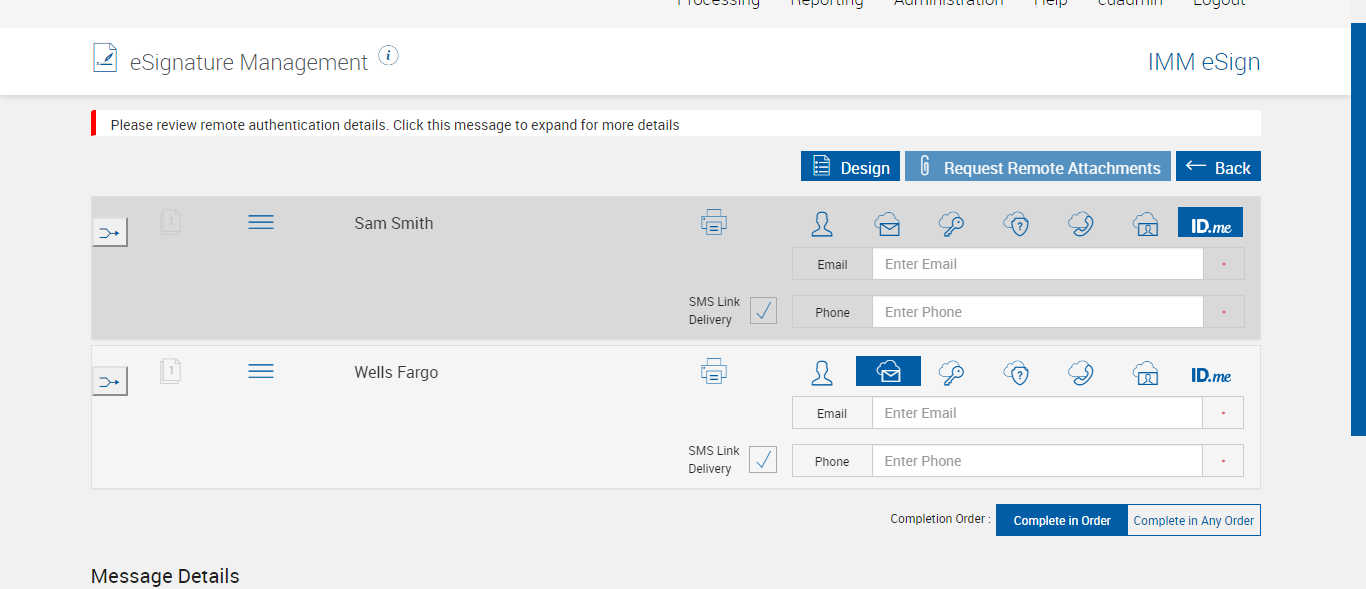This screenshot has height=589, width=1366.
Task: Select email cloud authentication for Sam Smith
Action: pyautogui.click(x=887, y=224)
